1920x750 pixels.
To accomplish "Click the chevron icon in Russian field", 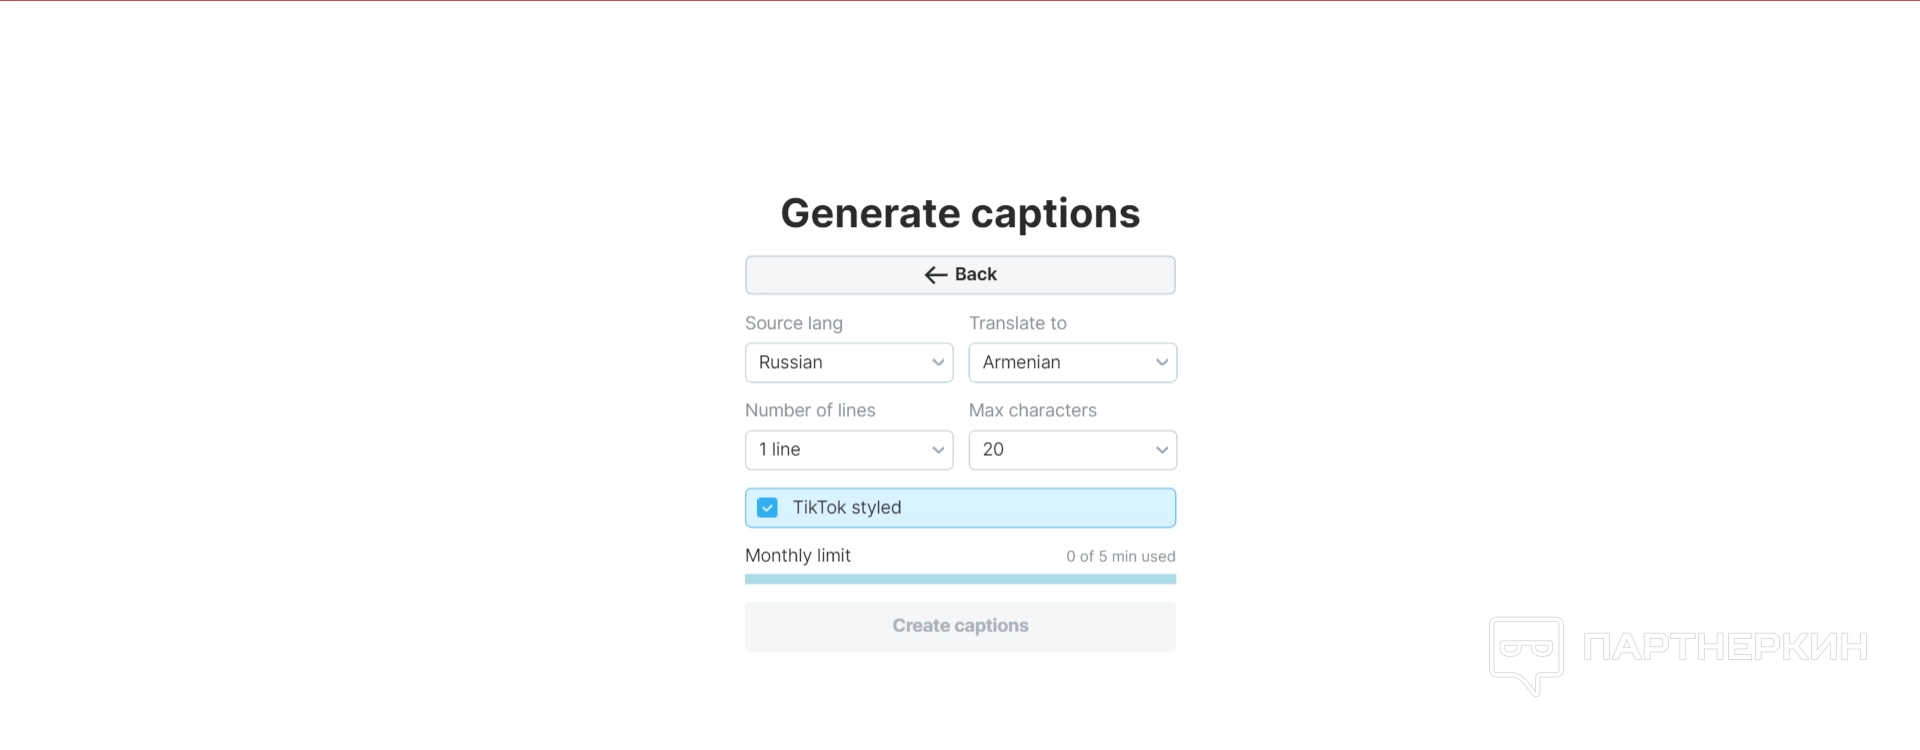I will [938, 363].
